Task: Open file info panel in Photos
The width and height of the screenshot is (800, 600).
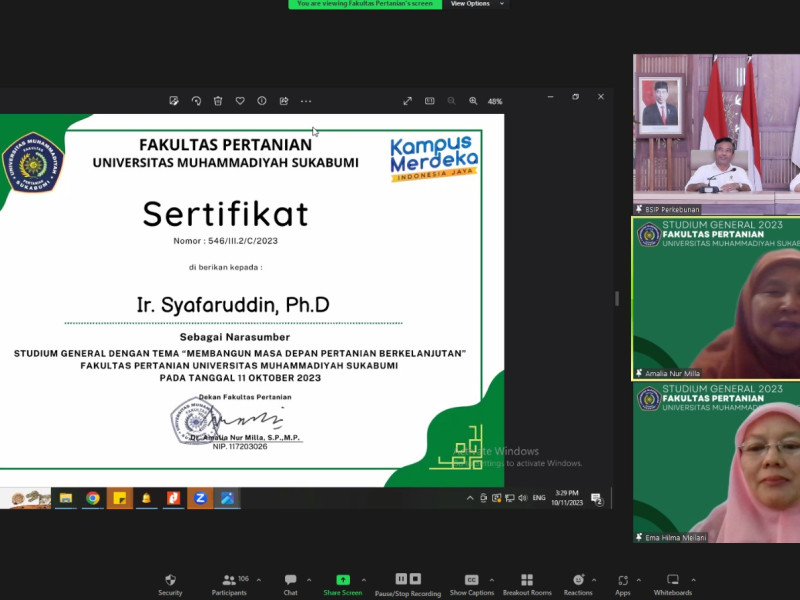Action: 262,101
